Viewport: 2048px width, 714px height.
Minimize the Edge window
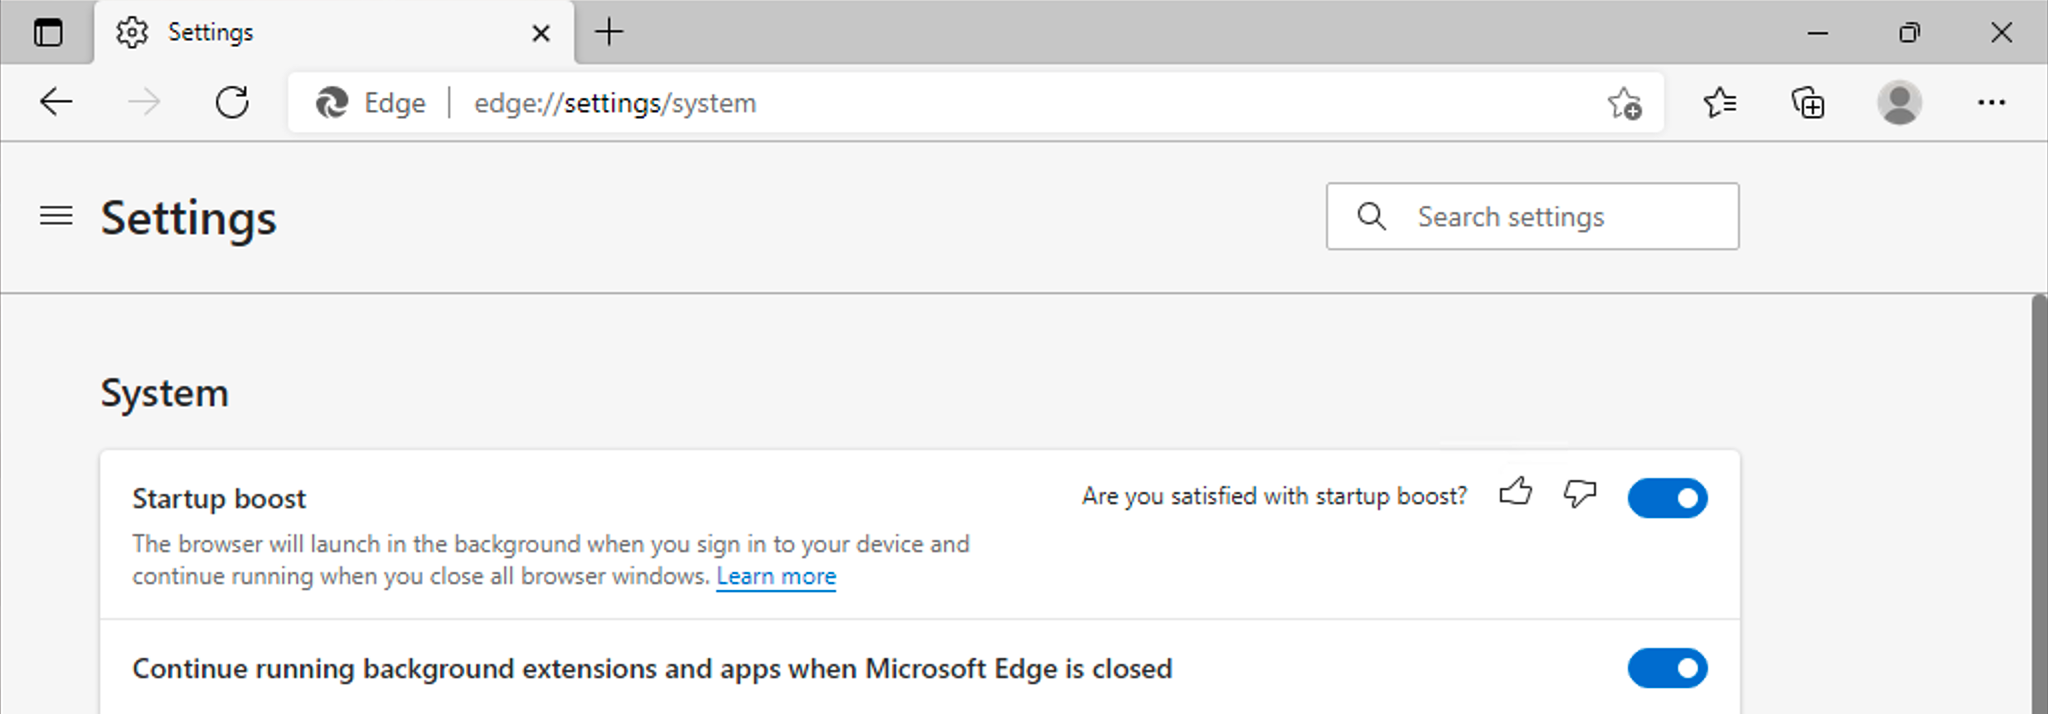pyautogui.click(x=1818, y=33)
